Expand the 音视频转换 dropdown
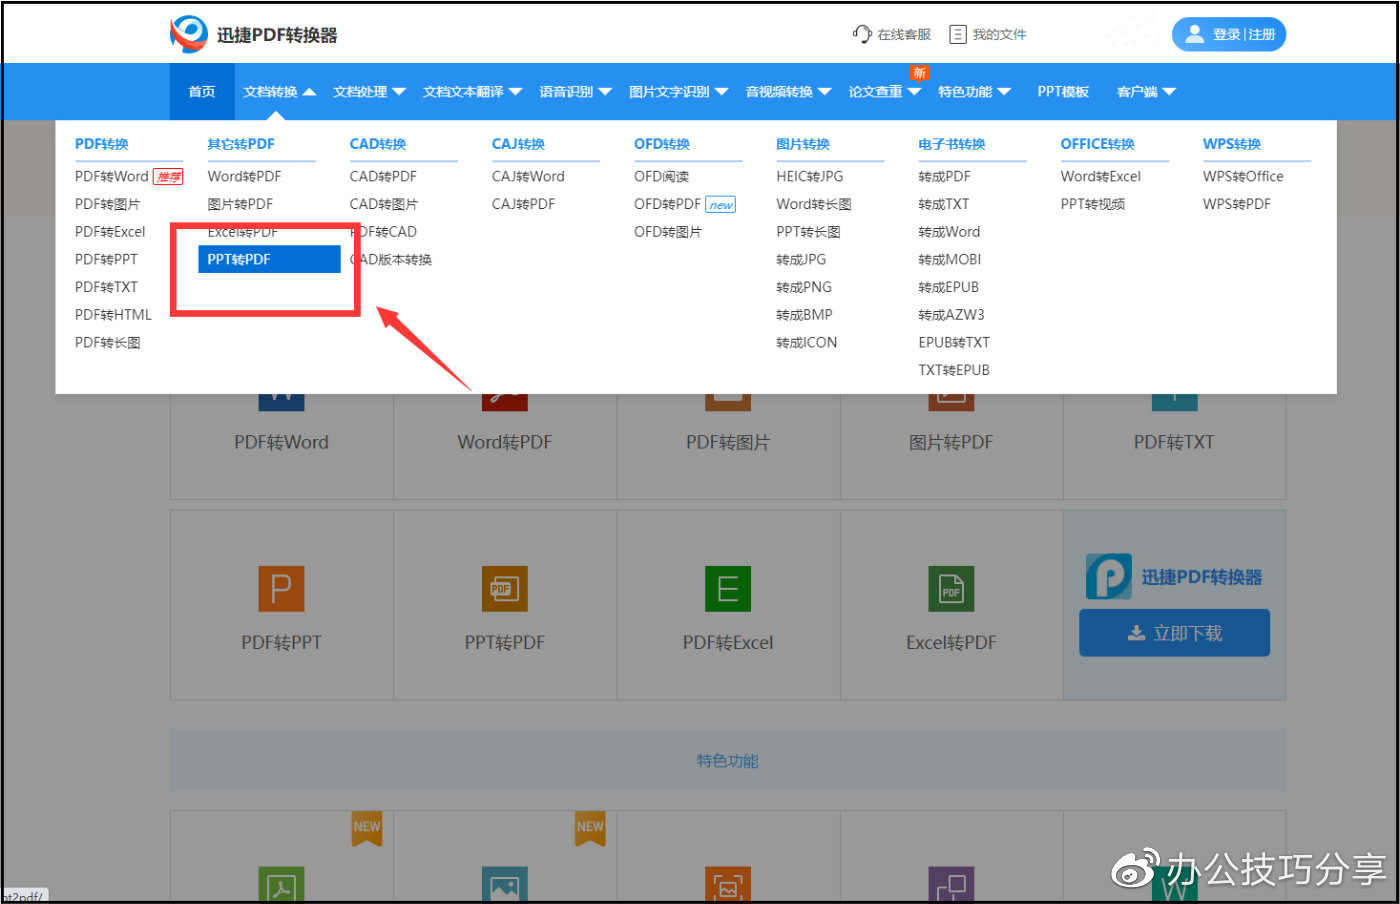 788,91
